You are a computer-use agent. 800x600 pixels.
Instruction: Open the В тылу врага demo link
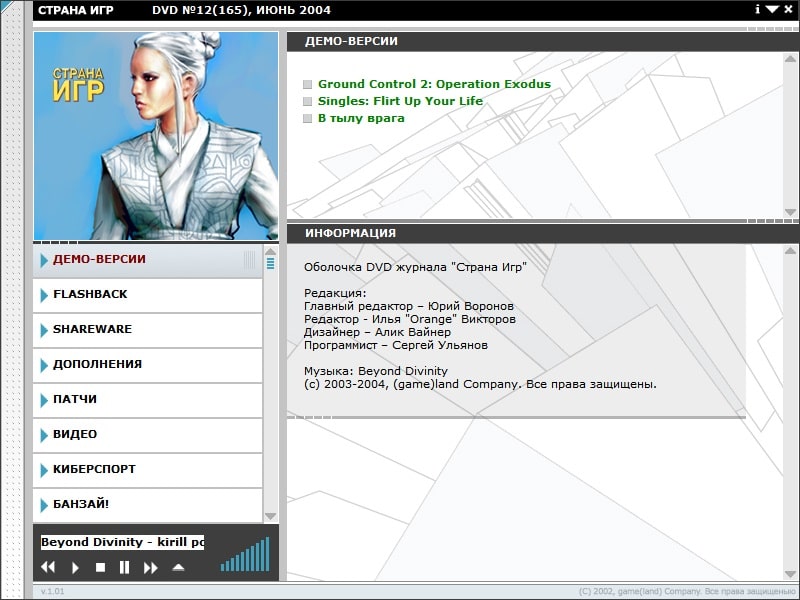tap(361, 118)
